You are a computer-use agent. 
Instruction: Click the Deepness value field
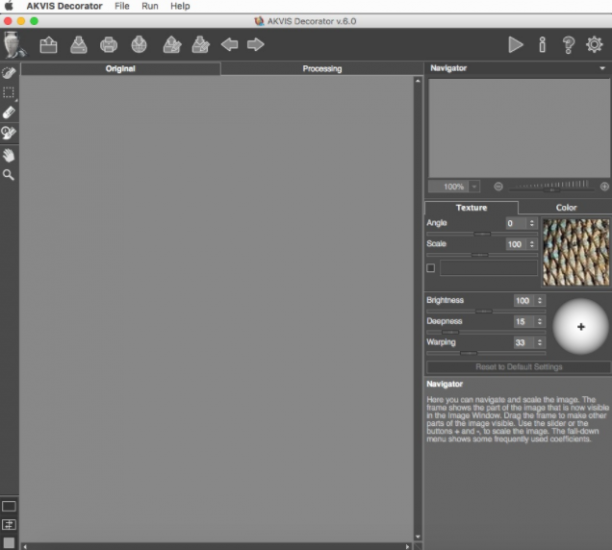(524, 322)
